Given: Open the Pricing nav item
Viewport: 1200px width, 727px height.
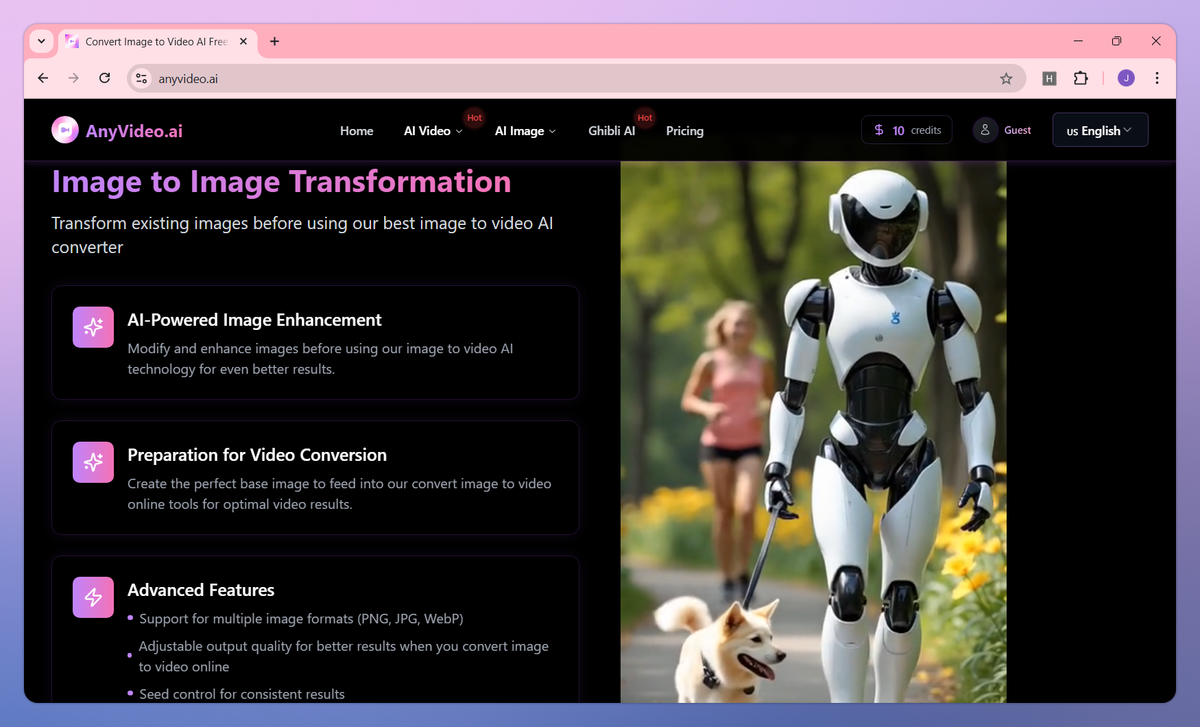Looking at the screenshot, I should click(x=685, y=131).
